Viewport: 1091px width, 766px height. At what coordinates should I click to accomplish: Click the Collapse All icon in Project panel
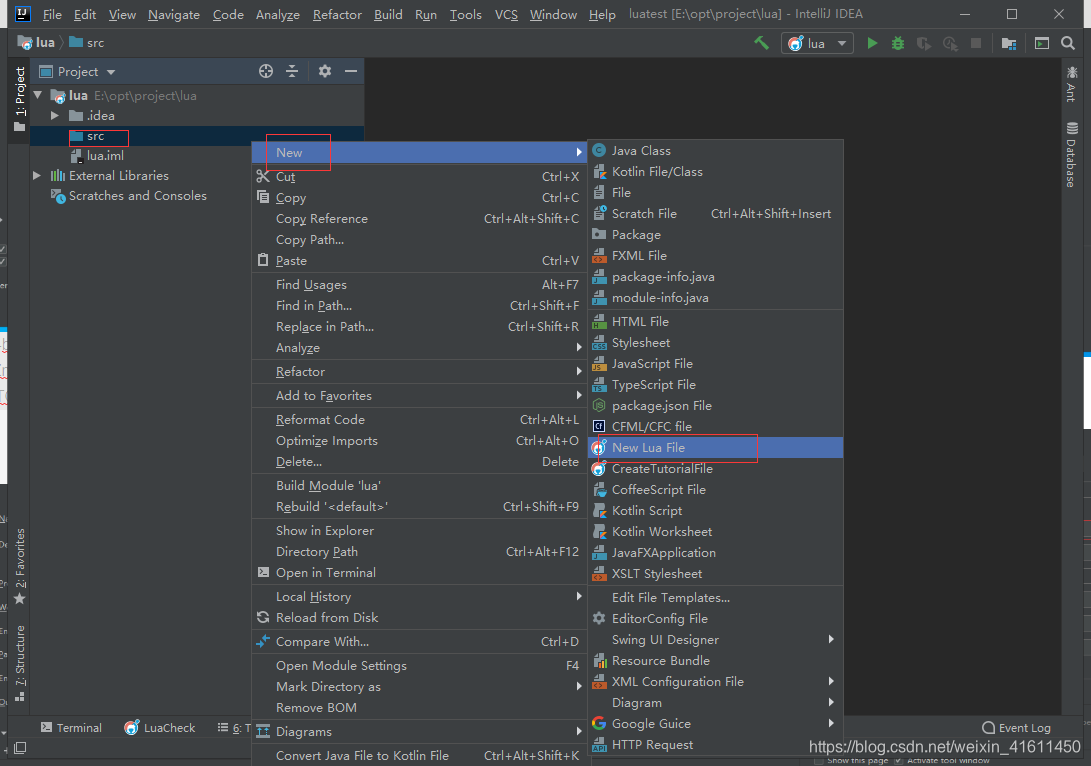coord(292,71)
